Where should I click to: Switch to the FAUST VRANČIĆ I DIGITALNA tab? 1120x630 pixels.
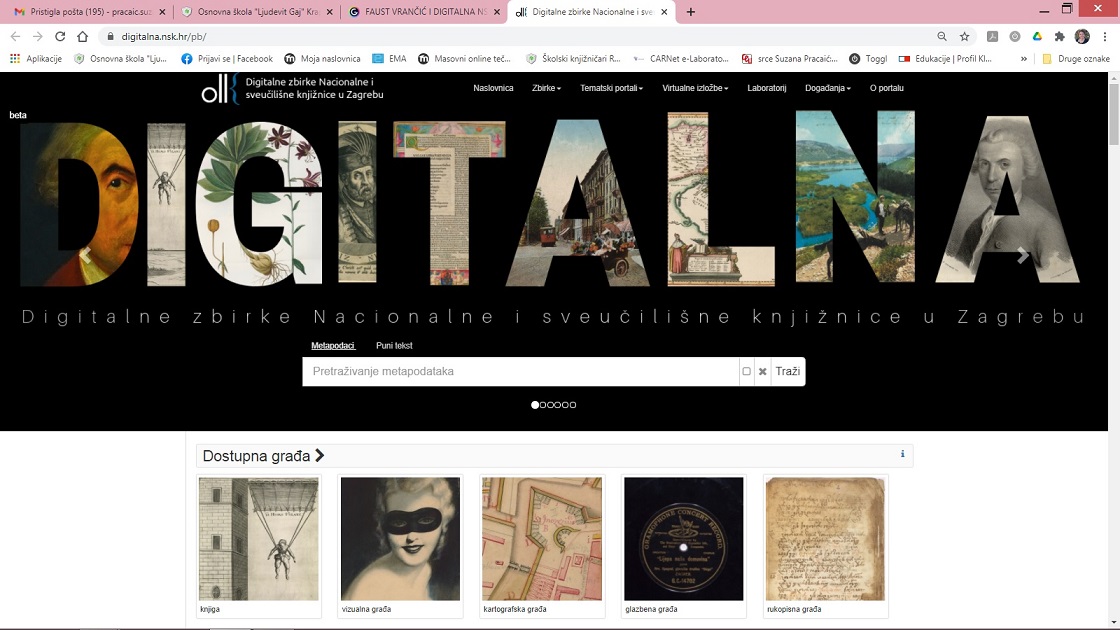click(x=424, y=12)
